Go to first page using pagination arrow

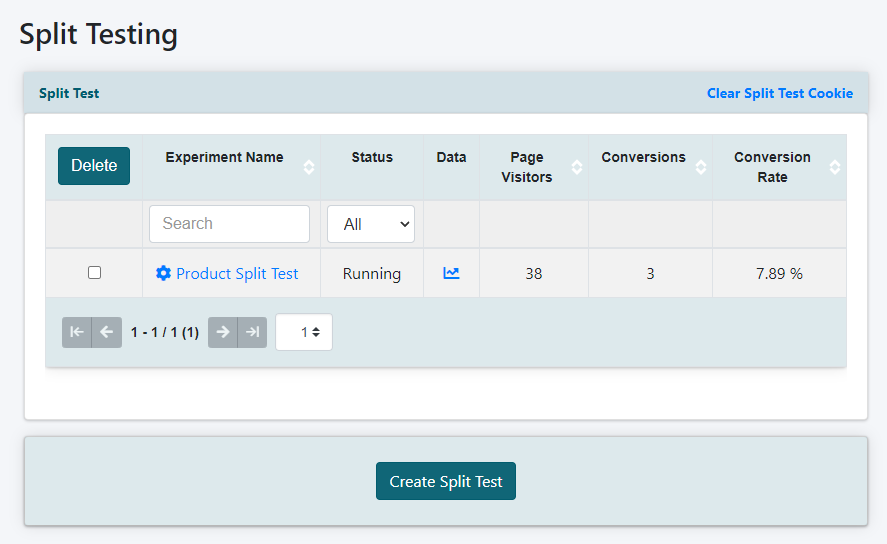coord(77,332)
